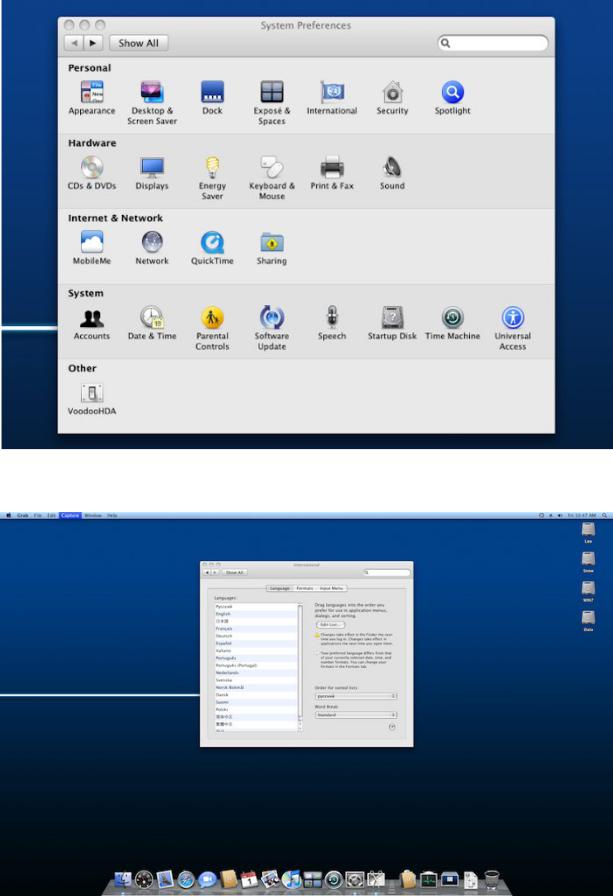Go forward in System Preferences toolbar
Image resolution: width=613 pixels, height=896 pixels.
(93, 43)
